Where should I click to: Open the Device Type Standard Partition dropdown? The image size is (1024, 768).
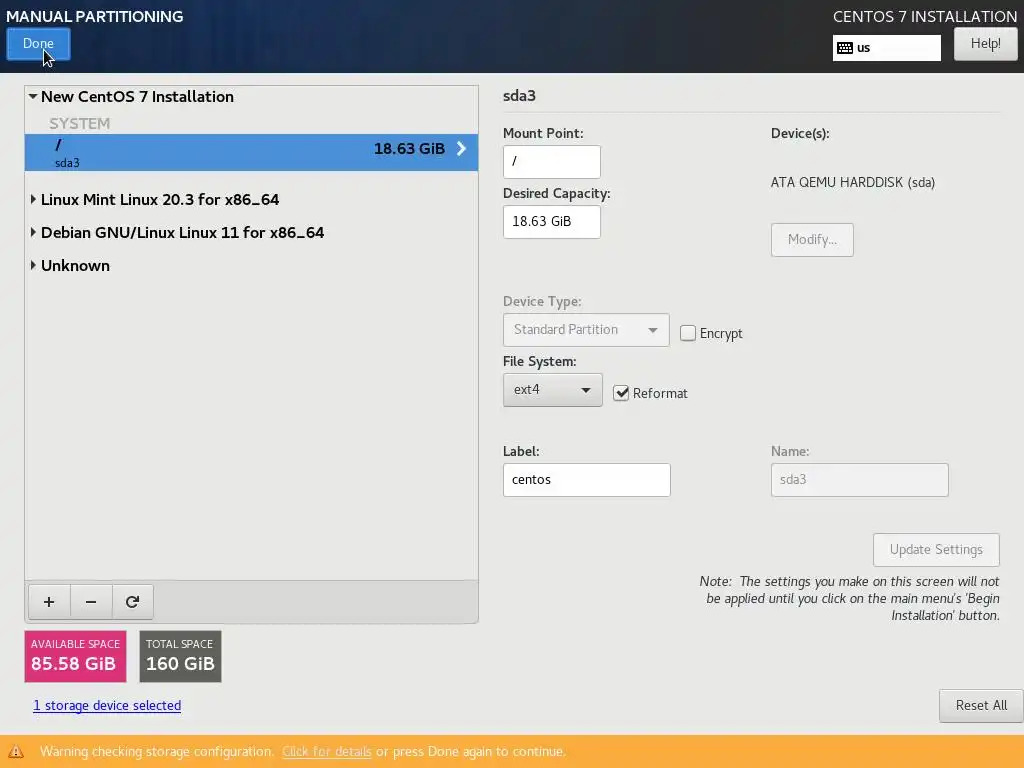click(x=586, y=330)
